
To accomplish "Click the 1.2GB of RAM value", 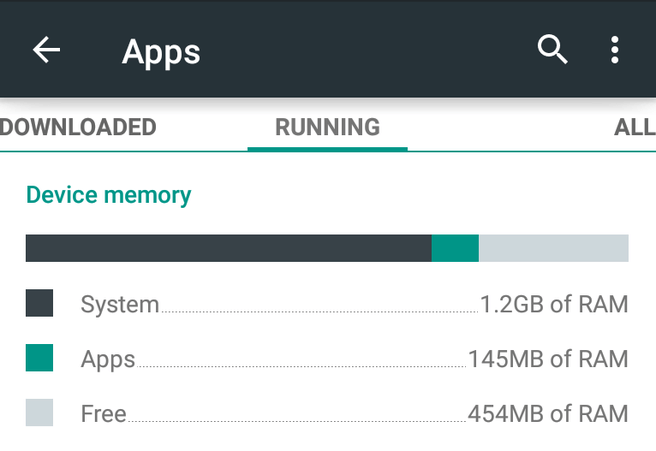I will pos(554,305).
